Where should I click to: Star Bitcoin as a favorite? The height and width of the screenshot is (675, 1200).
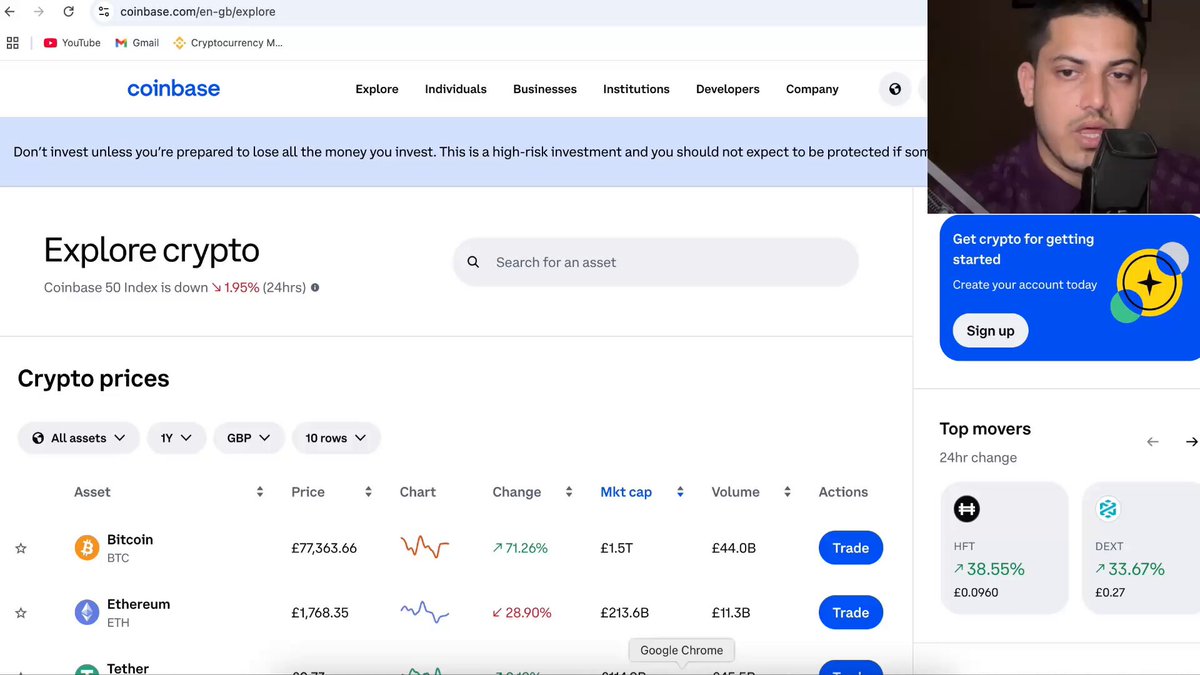(x=20, y=548)
